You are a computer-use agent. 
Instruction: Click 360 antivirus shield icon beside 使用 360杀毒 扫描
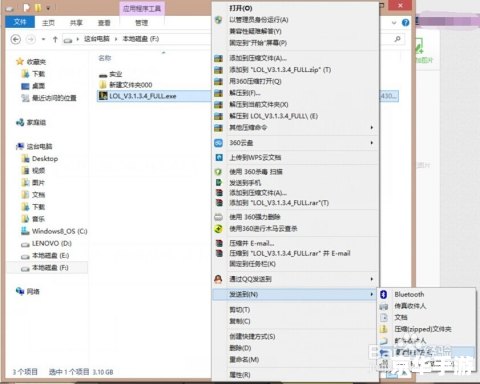coord(218,172)
